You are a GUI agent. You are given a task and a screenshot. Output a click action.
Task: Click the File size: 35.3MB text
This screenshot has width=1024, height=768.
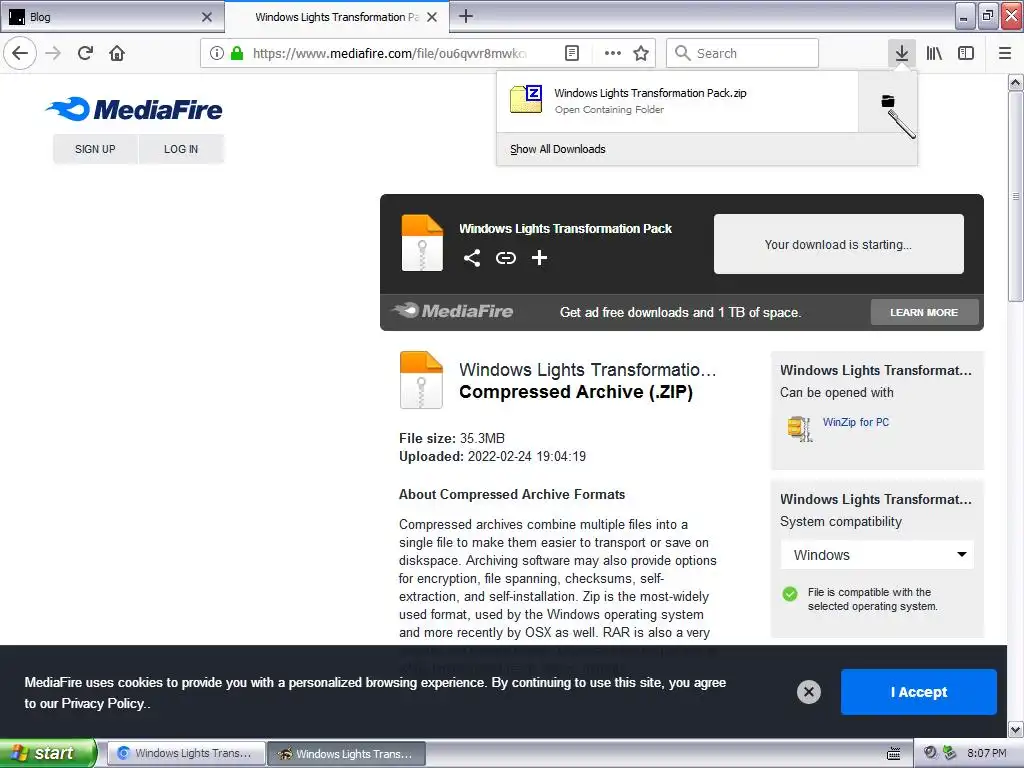point(452,438)
